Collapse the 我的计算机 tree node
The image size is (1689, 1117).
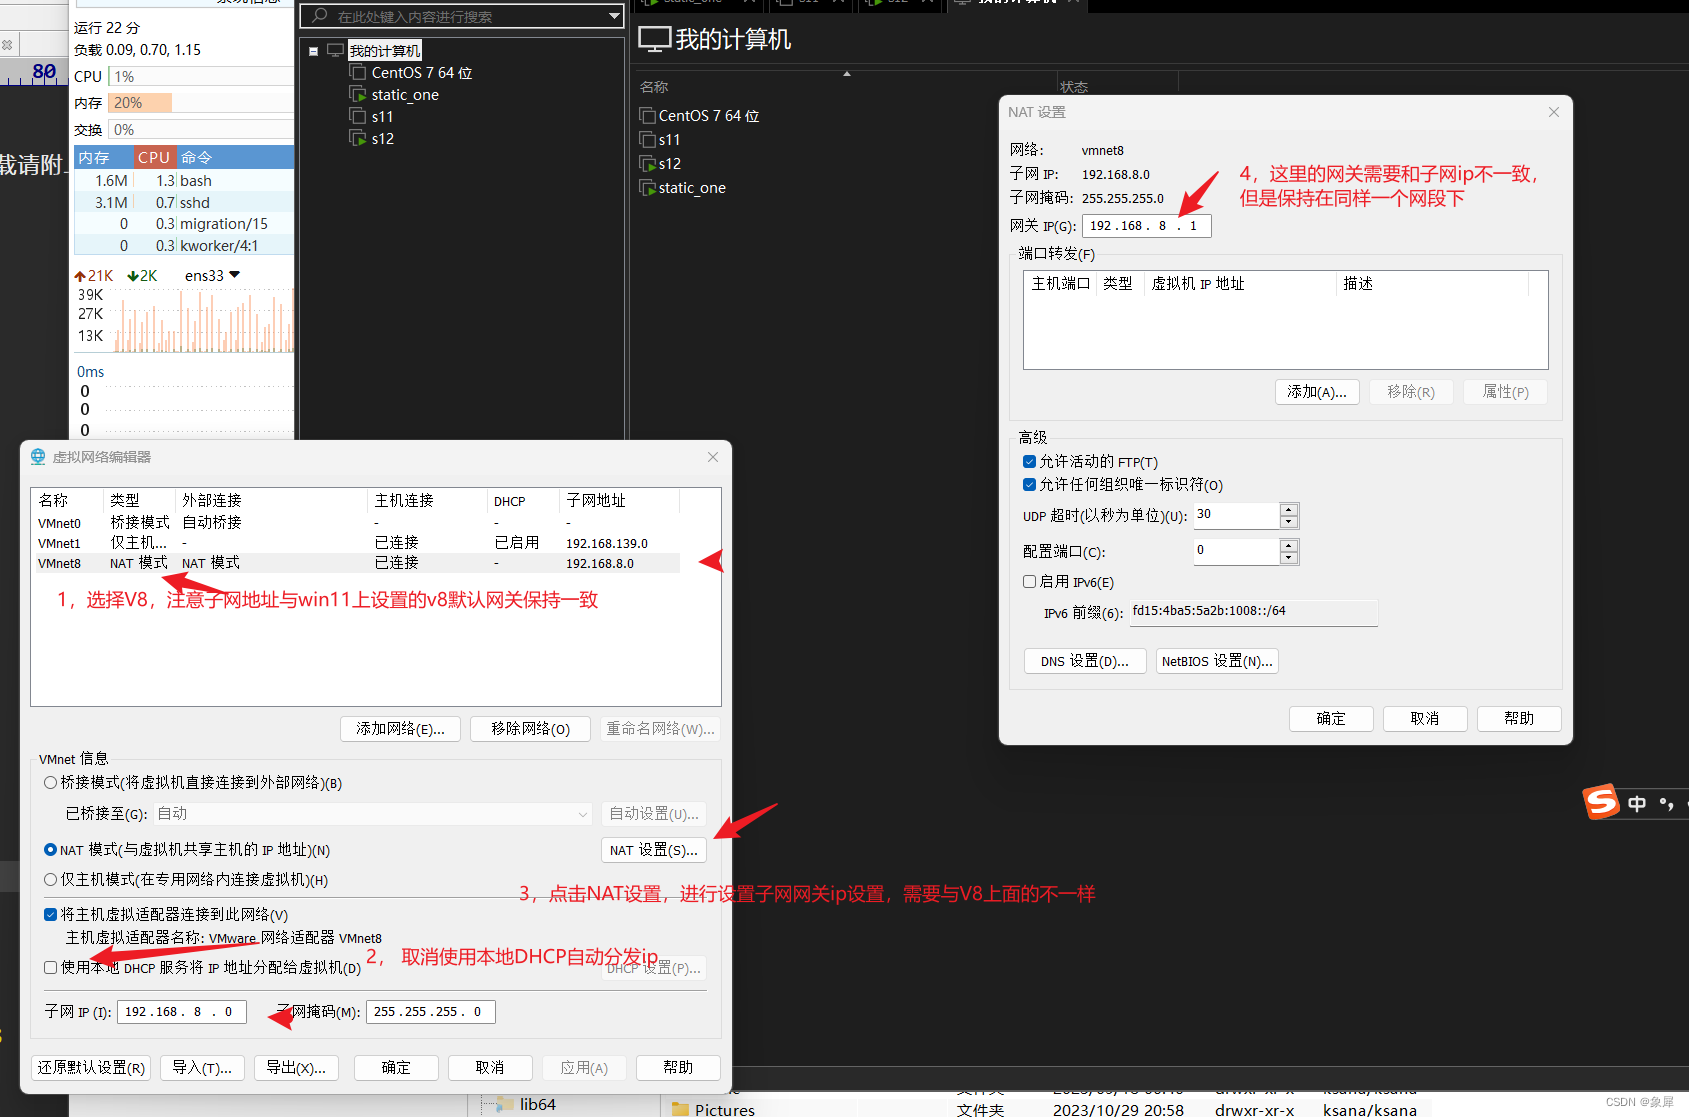(x=313, y=51)
